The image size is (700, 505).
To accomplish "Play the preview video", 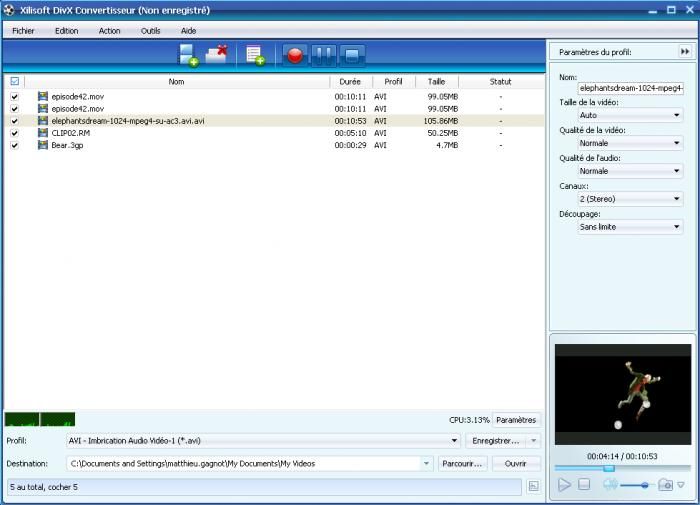I will 564,485.
